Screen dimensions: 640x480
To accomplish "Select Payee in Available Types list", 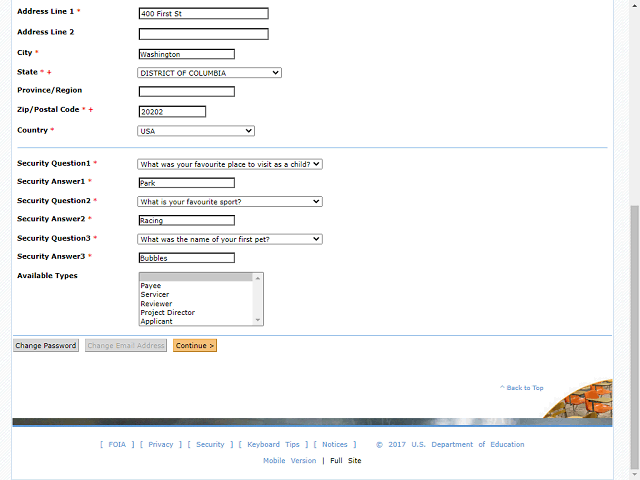I will coord(196,286).
